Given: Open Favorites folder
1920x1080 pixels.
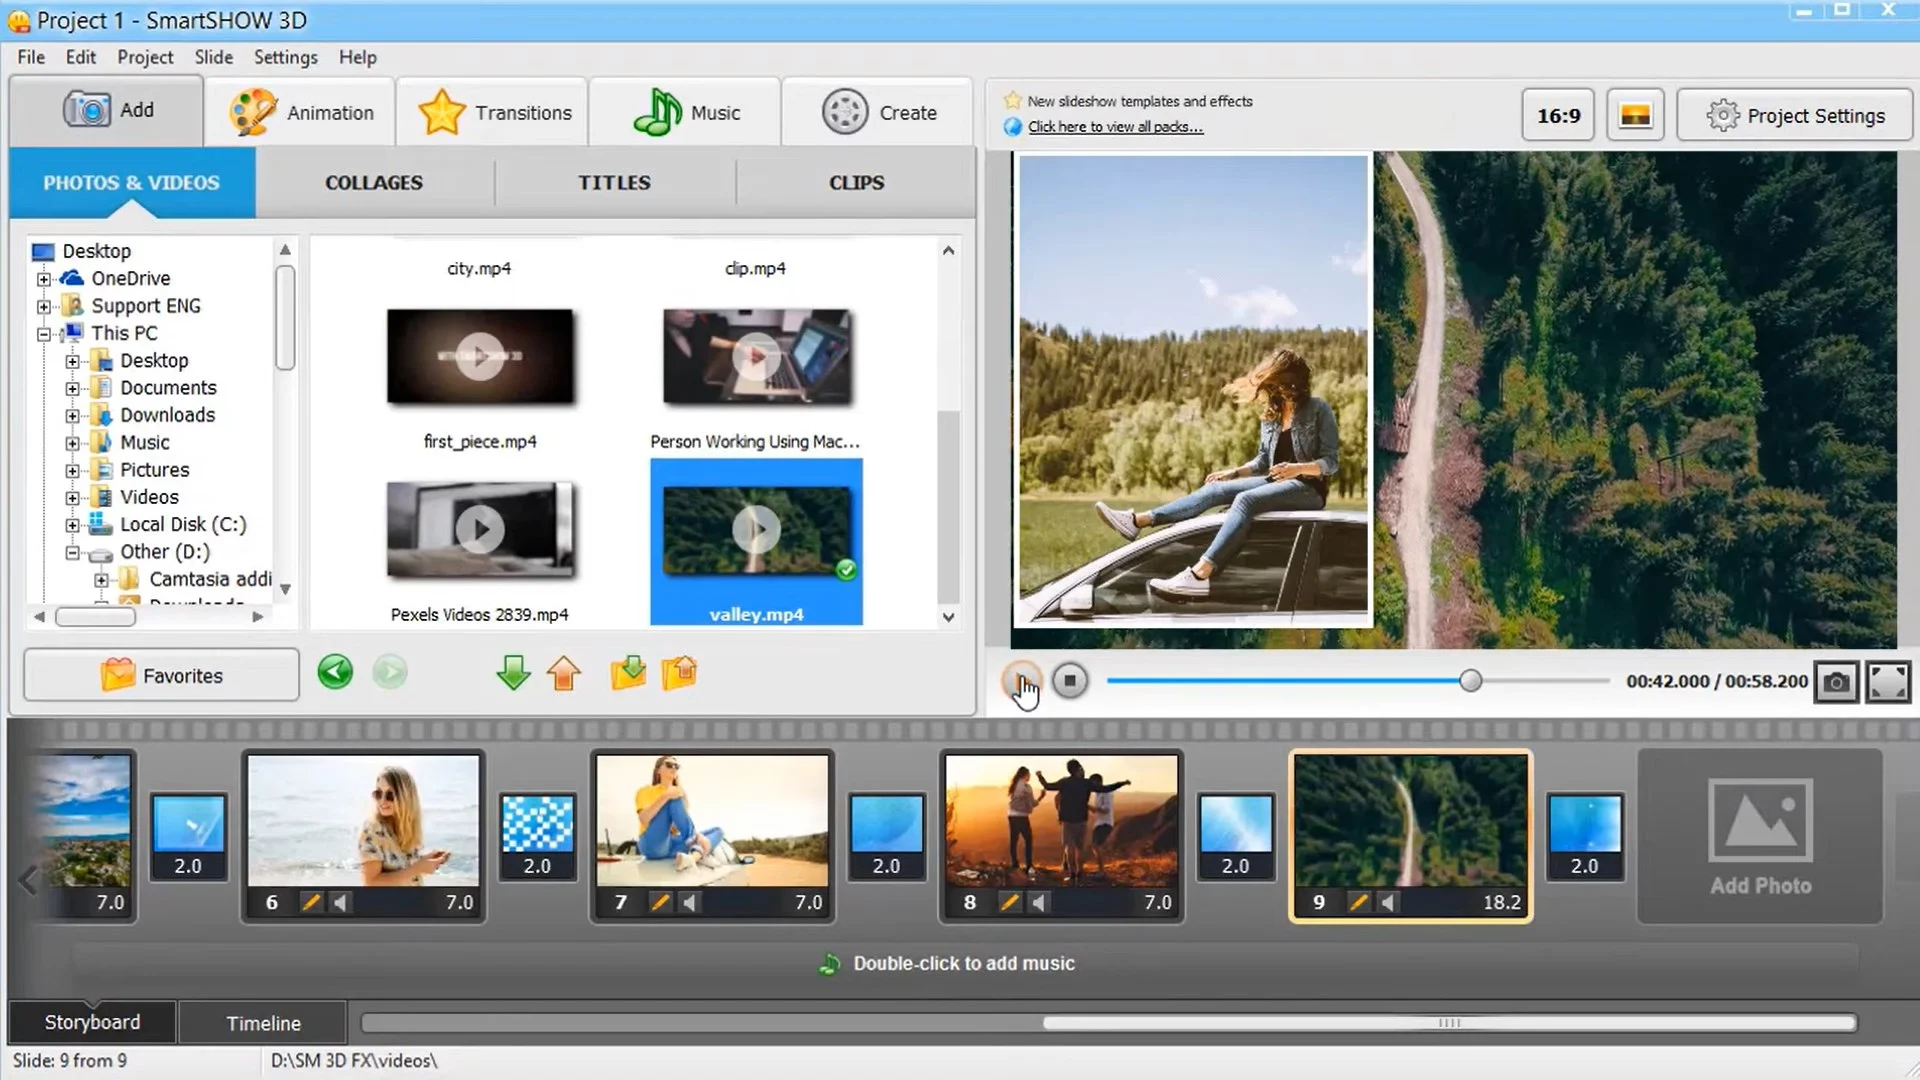Looking at the screenshot, I should tap(161, 675).
